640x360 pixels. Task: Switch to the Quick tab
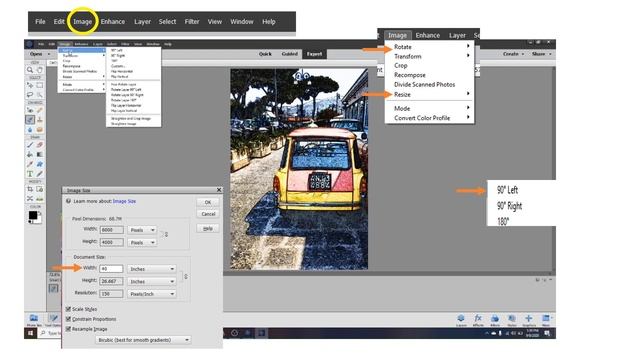(x=265, y=54)
